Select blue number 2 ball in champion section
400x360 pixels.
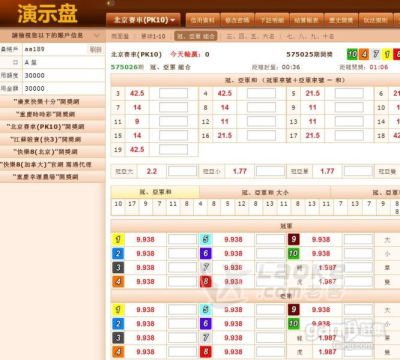coord(118,253)
